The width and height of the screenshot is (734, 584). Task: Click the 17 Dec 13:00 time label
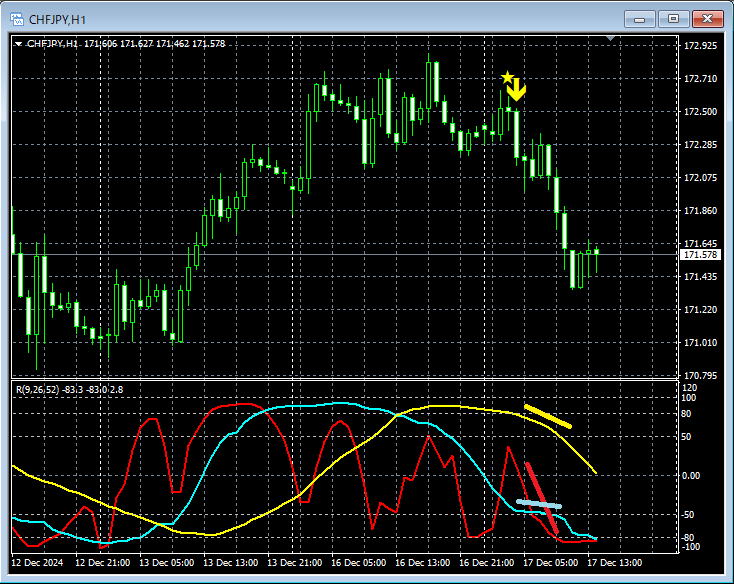coord(615,562)
